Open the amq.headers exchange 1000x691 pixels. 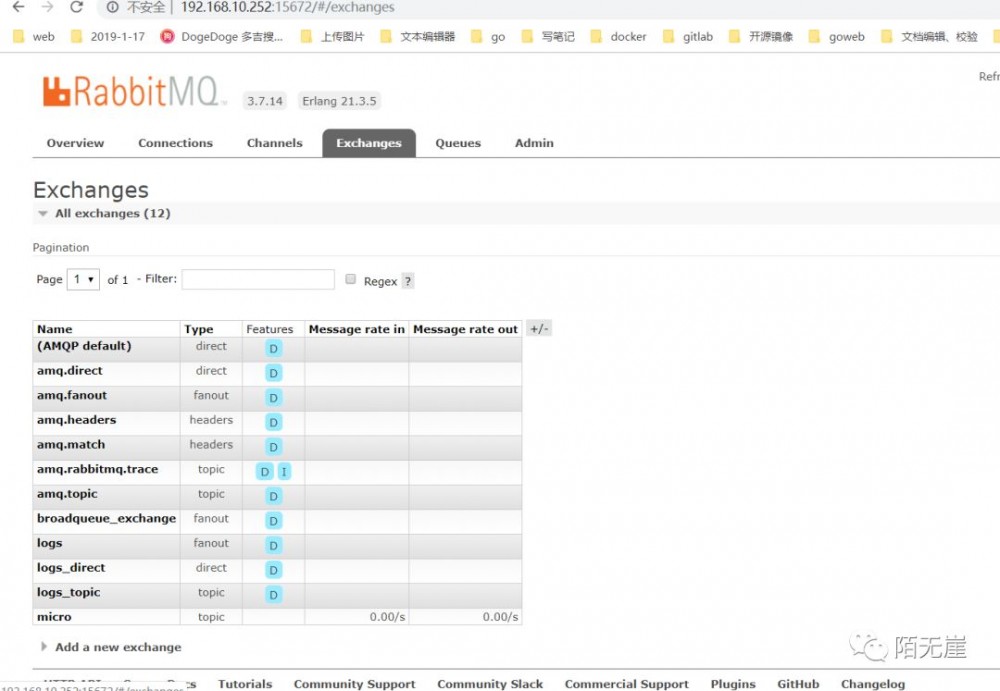[77, 420]
